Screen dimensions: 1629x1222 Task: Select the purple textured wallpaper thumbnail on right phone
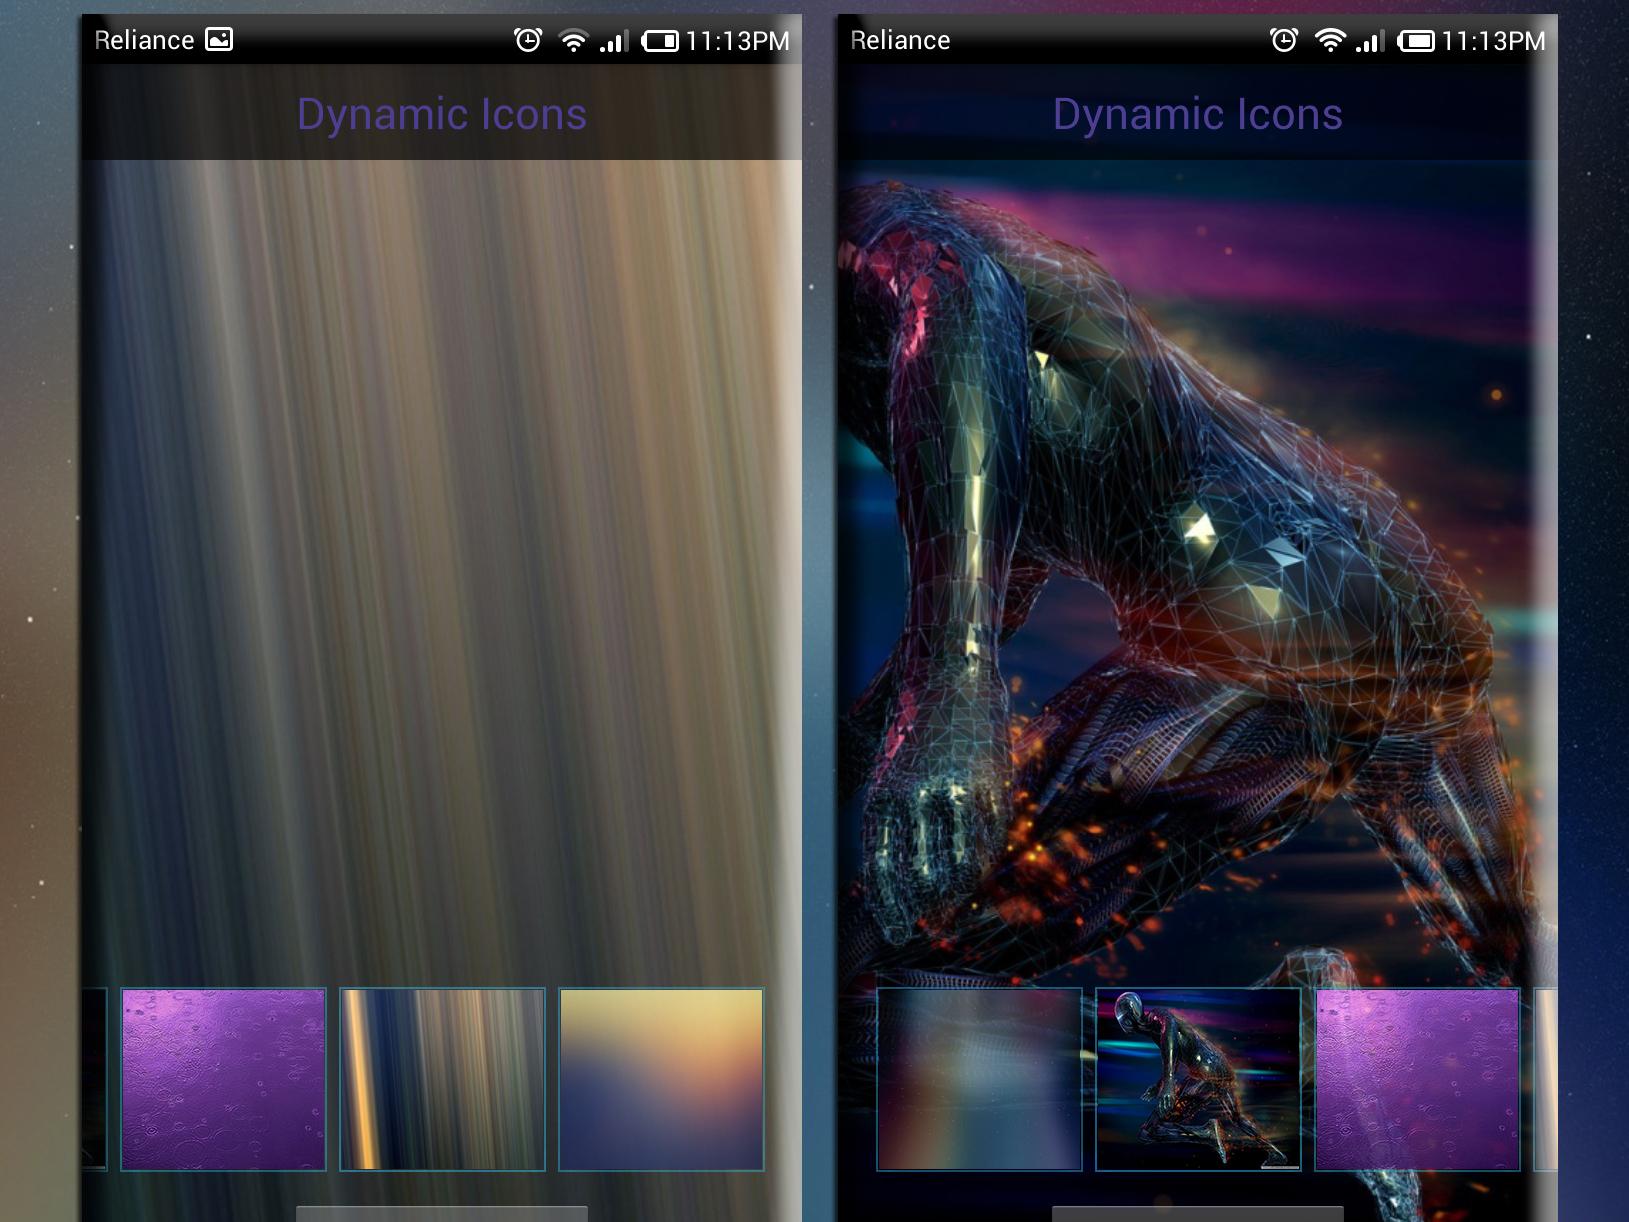click(x=1417, y=1079)
